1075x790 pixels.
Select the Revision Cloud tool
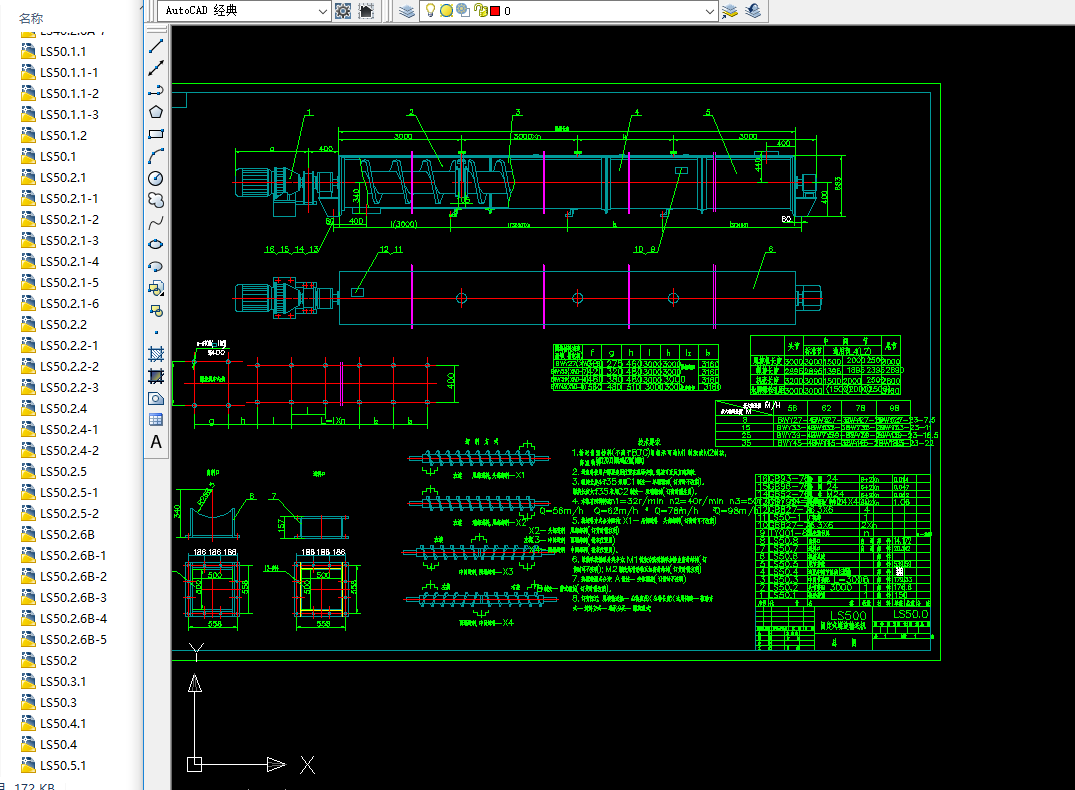[x=156, y=200]
